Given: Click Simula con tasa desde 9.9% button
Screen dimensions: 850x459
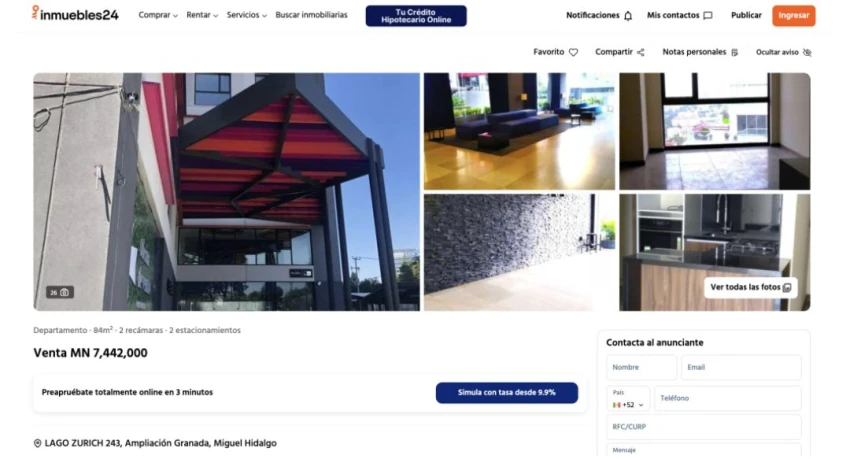Looking at the screenshot, I should (507, 393).
